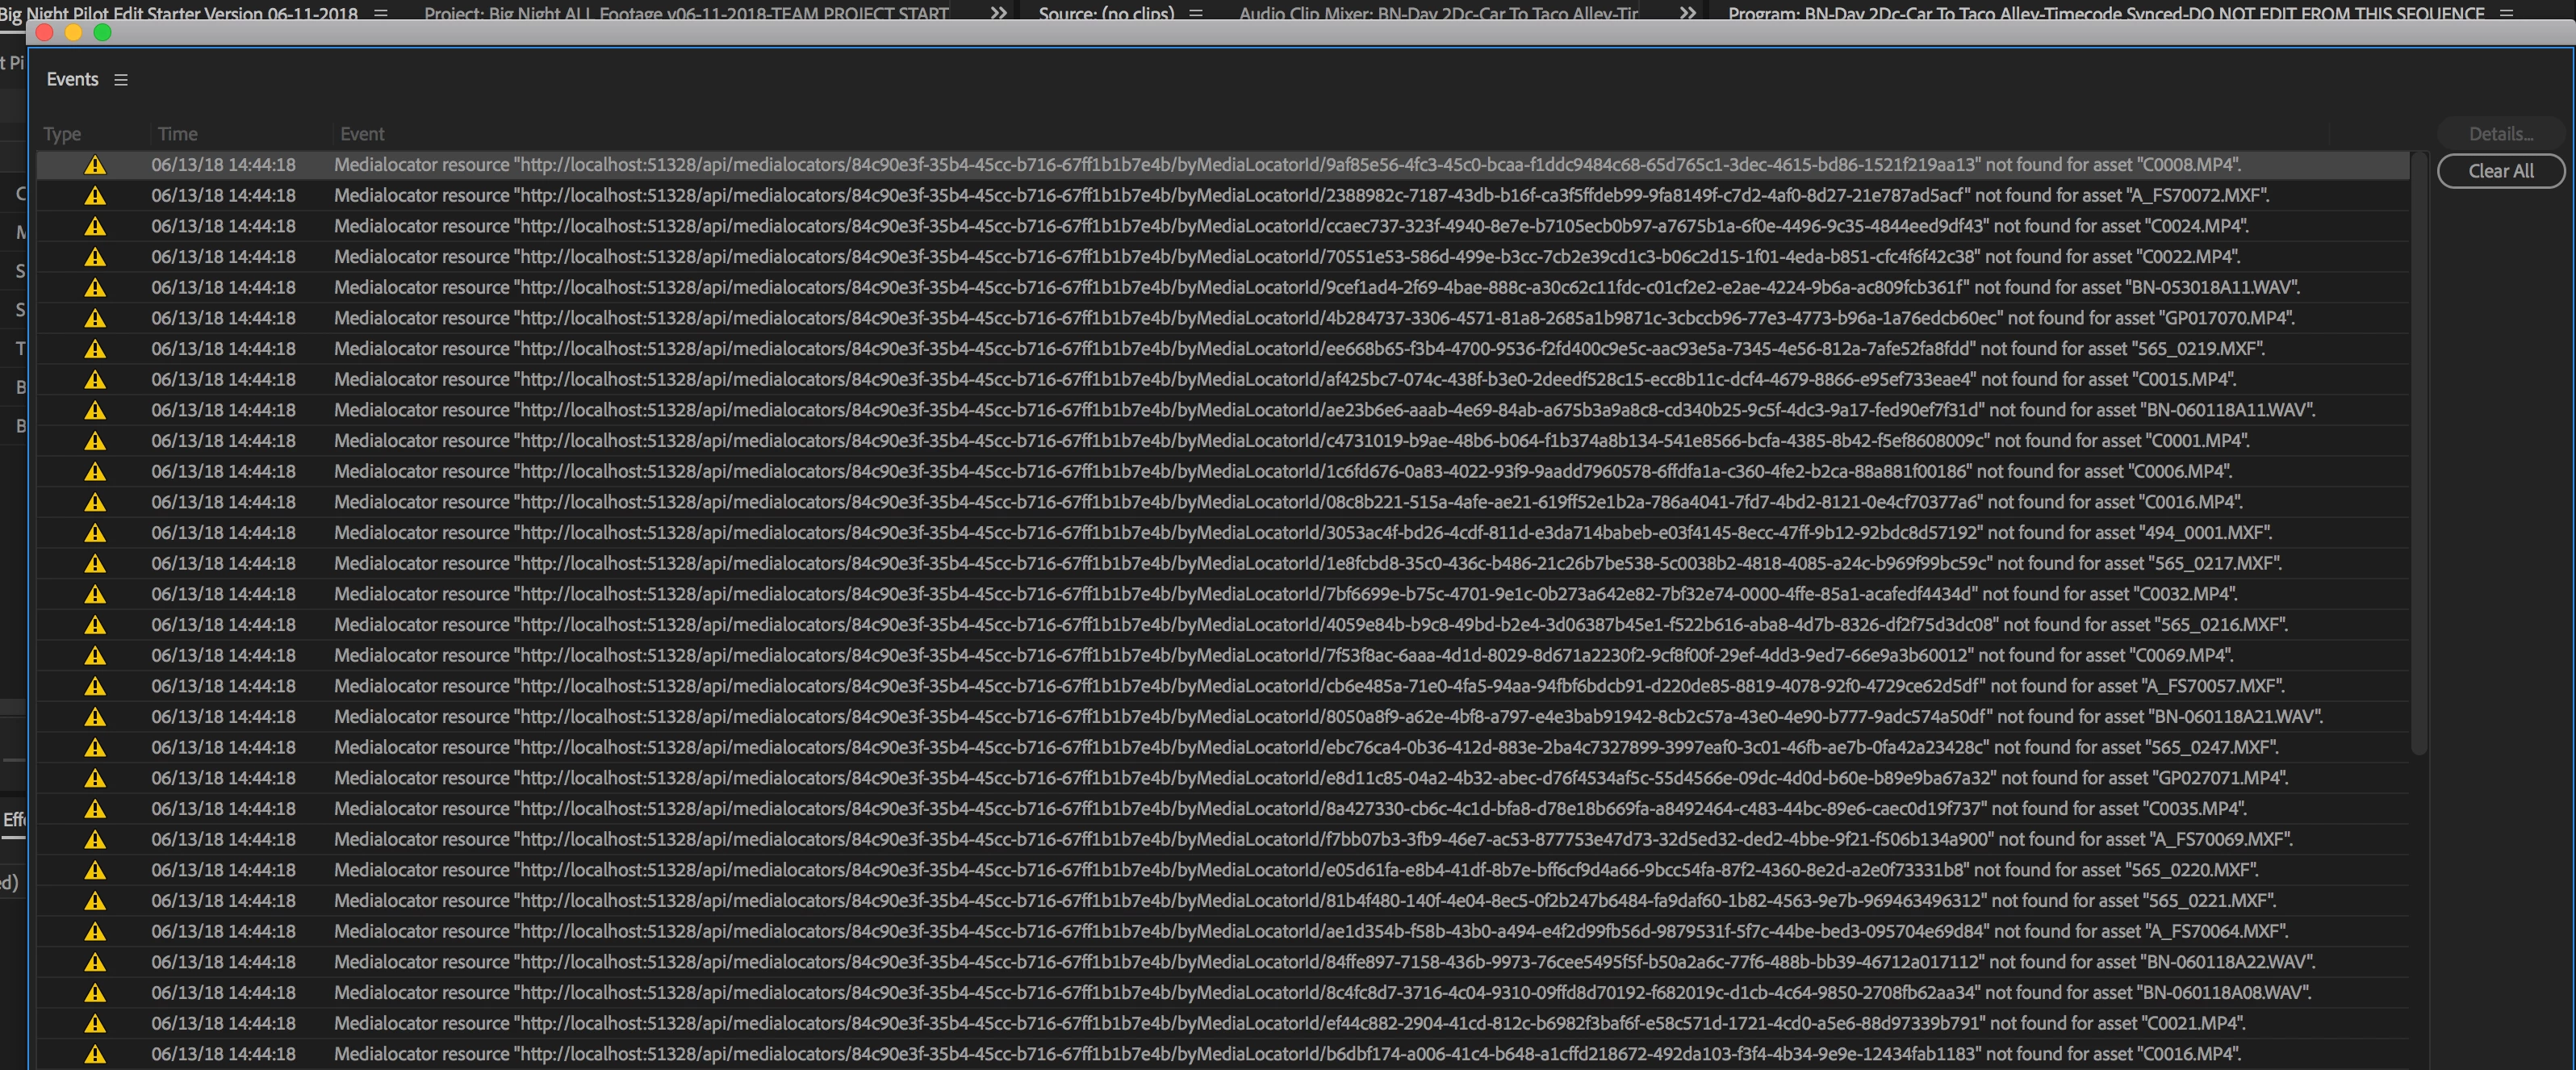Open Source (no clips) panel menu icon

[1196, 13]
